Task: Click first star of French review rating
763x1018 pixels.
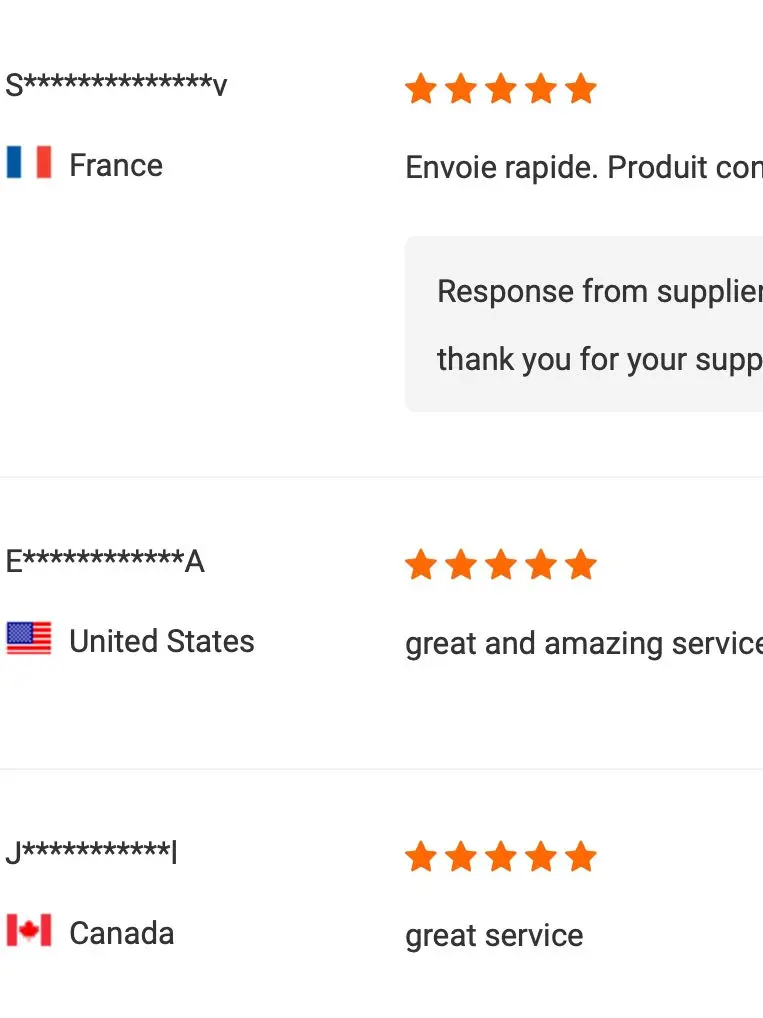Action: pos(421,89)
